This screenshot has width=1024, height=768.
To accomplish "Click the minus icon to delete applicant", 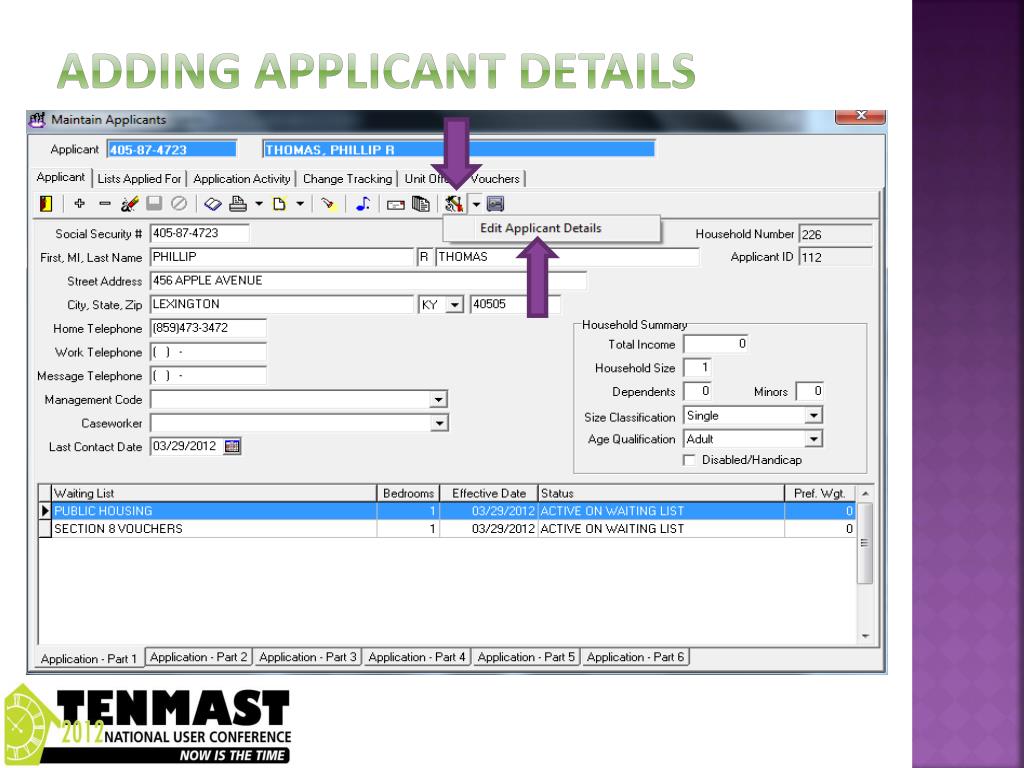I will [x=105, y=203].
